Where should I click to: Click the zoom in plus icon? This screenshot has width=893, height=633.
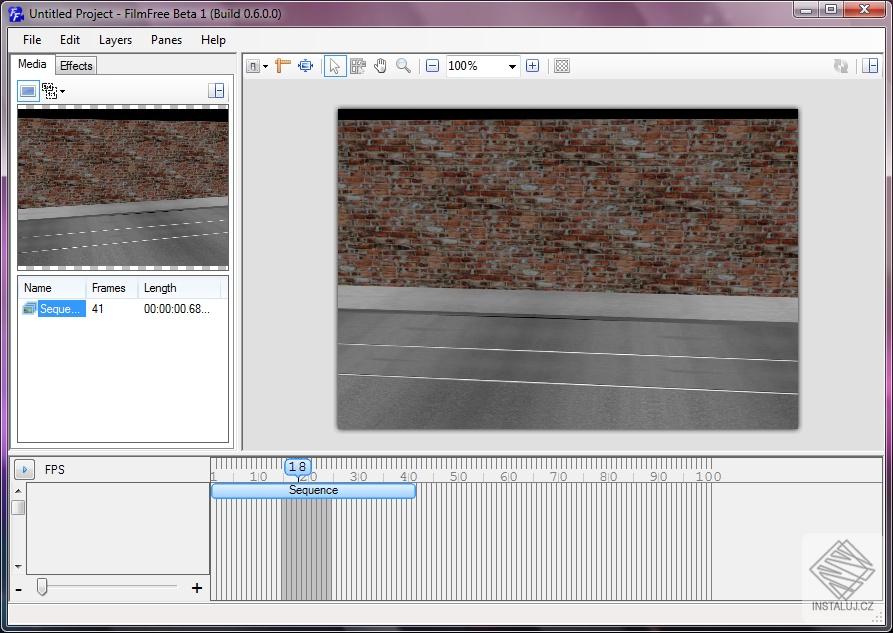[x=533, y=66]
